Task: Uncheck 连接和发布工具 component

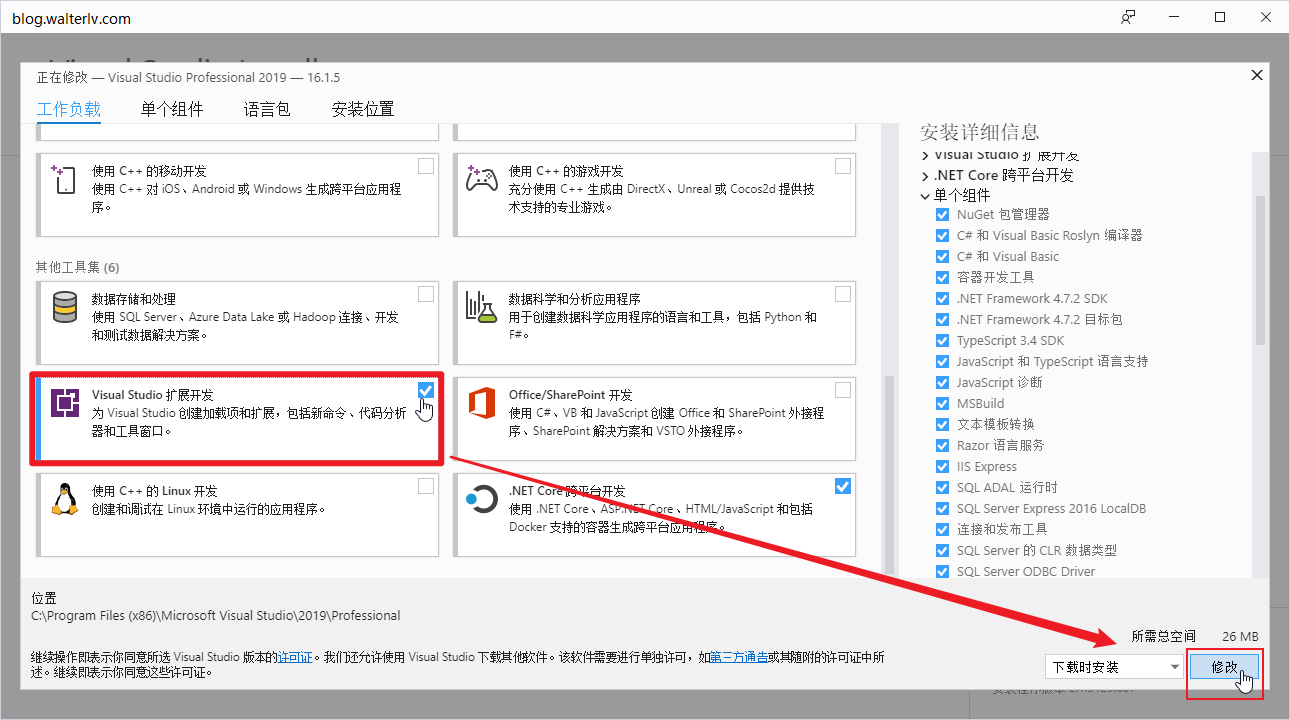Action: tap(942, 530)
